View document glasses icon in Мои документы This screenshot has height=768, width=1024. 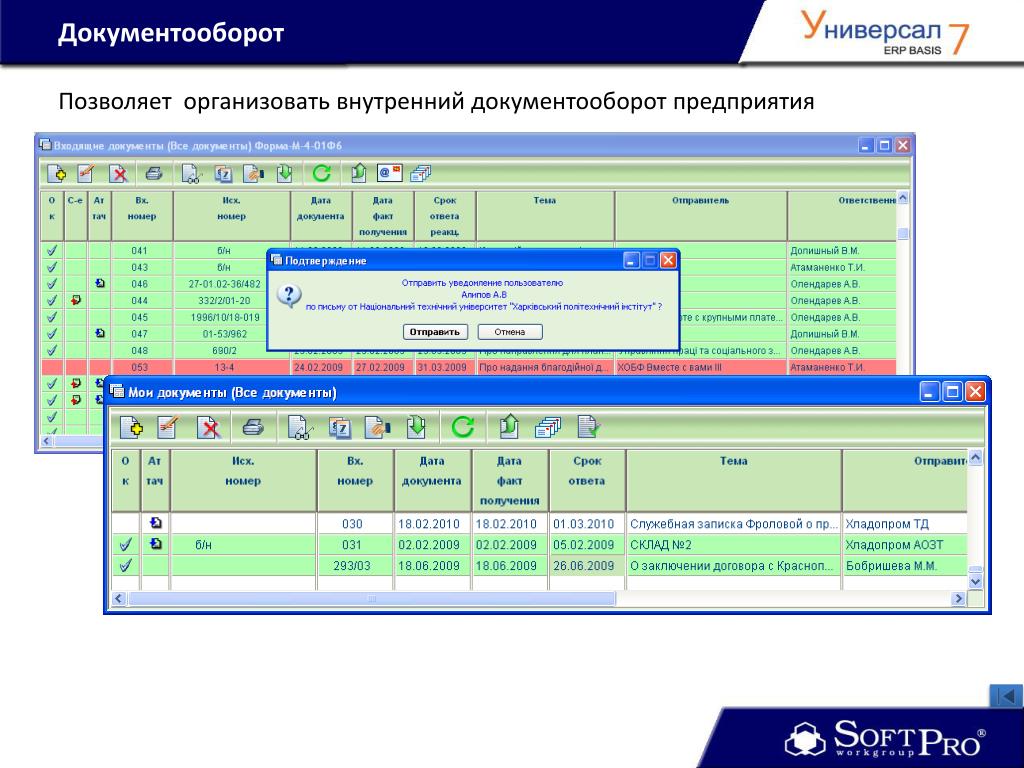(300, 428)
